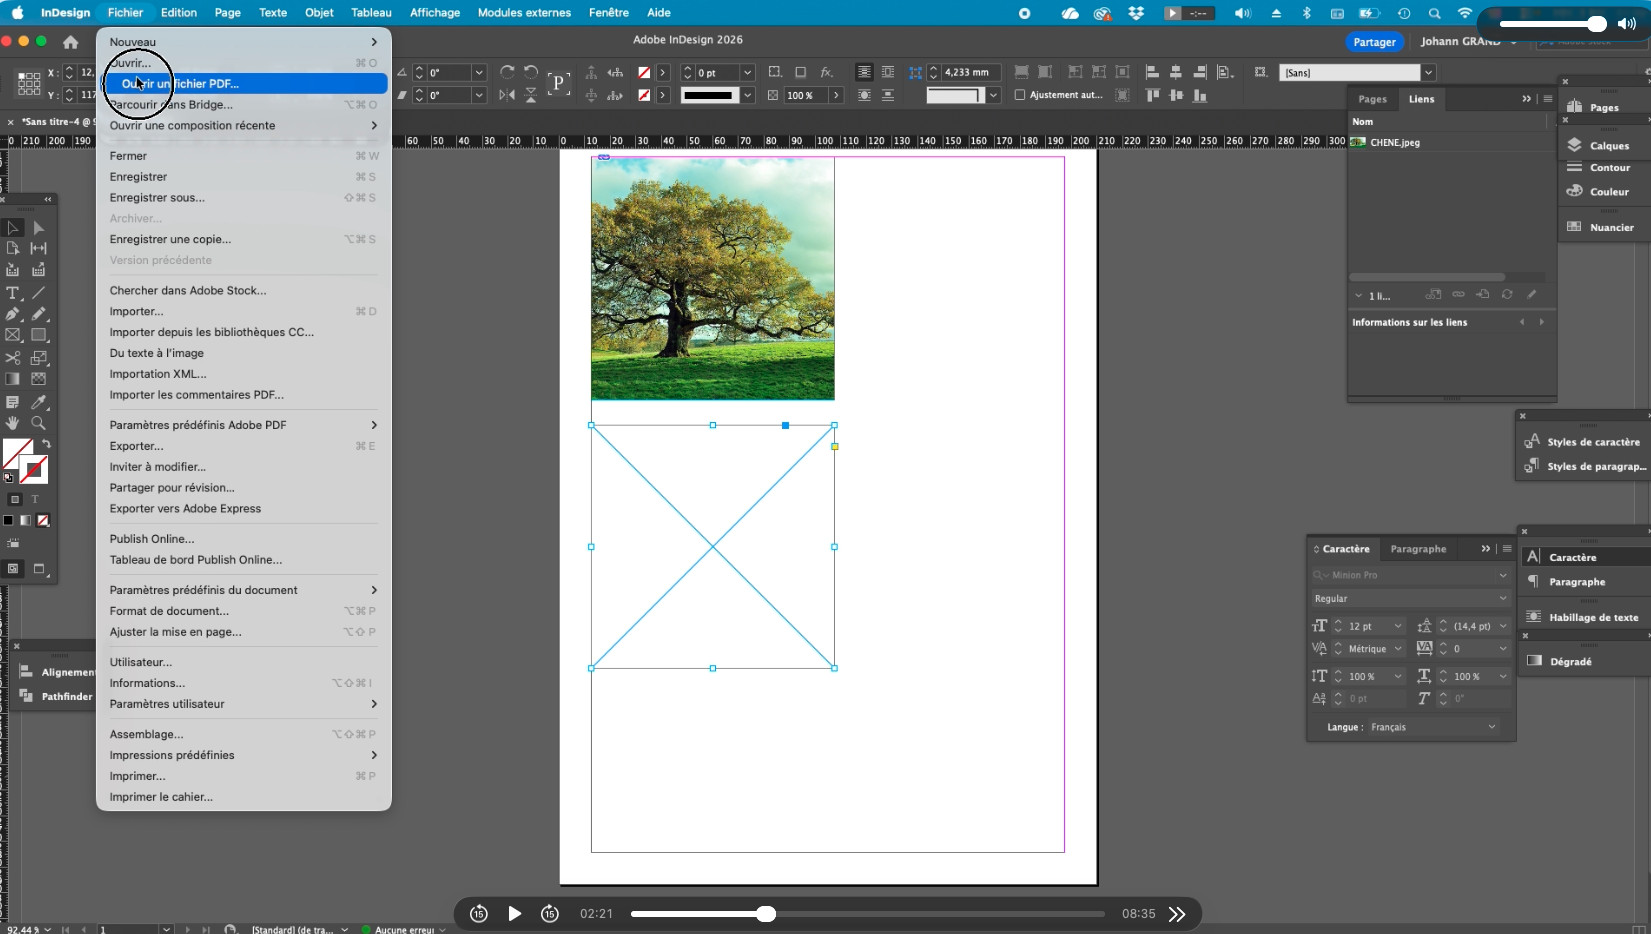This screenshot has height=934, width=1651.
Task: Select the Hand tool
Action: pyautogui.click(x=13, y=423)
